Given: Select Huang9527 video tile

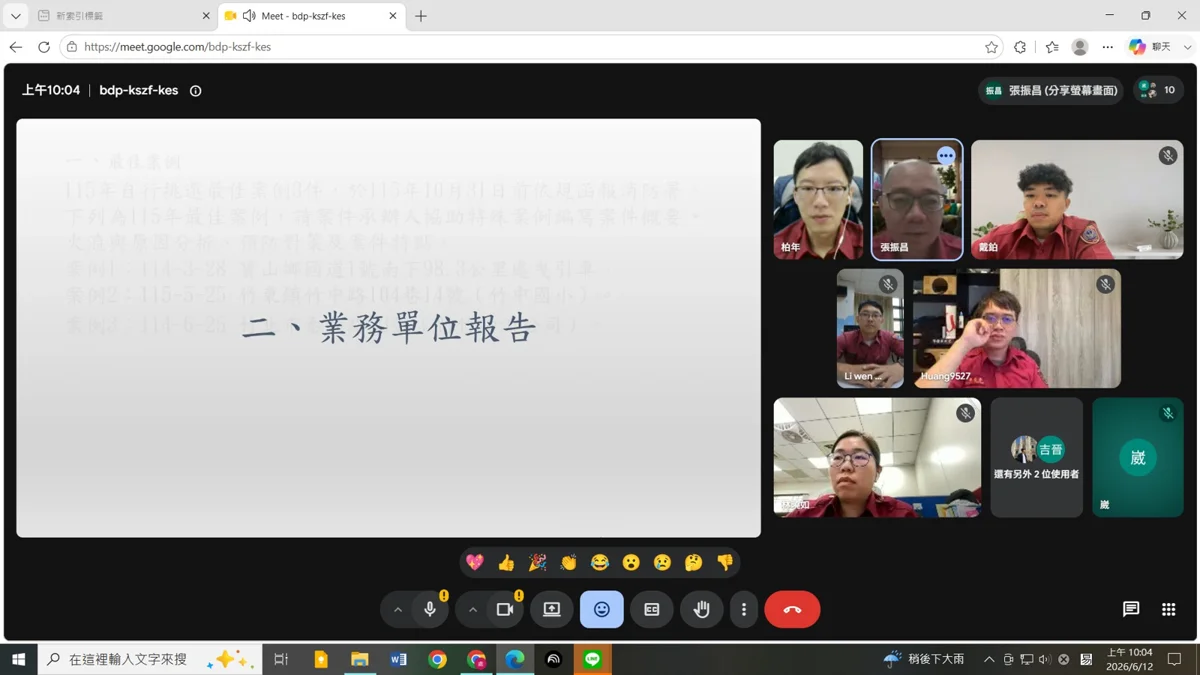Looking at the screenshot, I should pos(1016,328).
